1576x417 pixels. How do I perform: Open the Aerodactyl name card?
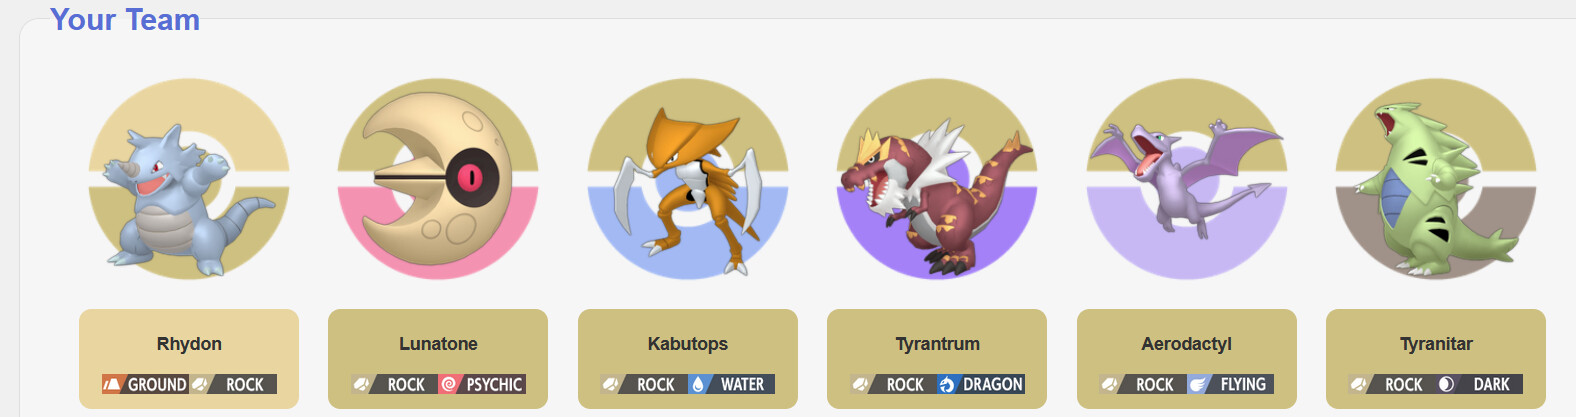coord(1187,359)
